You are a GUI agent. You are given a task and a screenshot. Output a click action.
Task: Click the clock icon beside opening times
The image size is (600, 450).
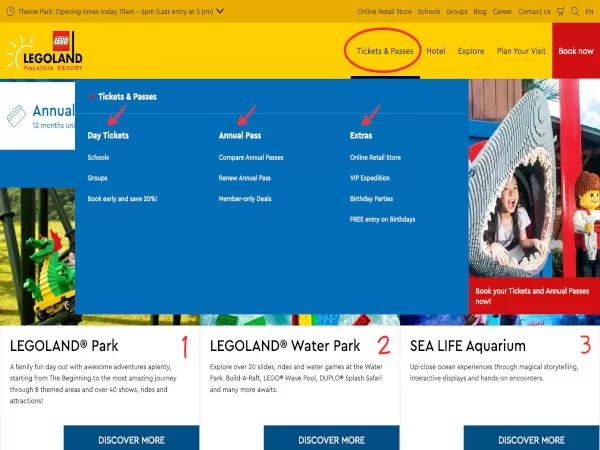pyautogui.click(x=9, y=12)
